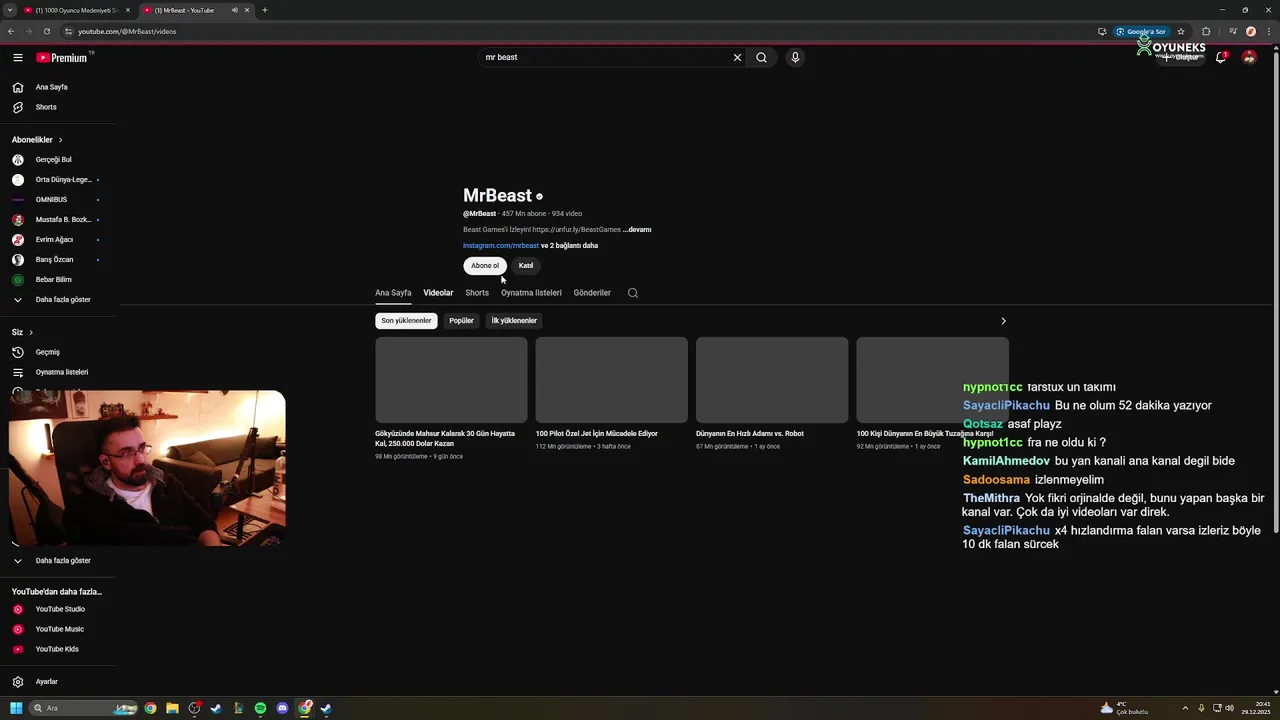Run search with the magnifier button
1280x720 pixels.
[x=761, y=57]
